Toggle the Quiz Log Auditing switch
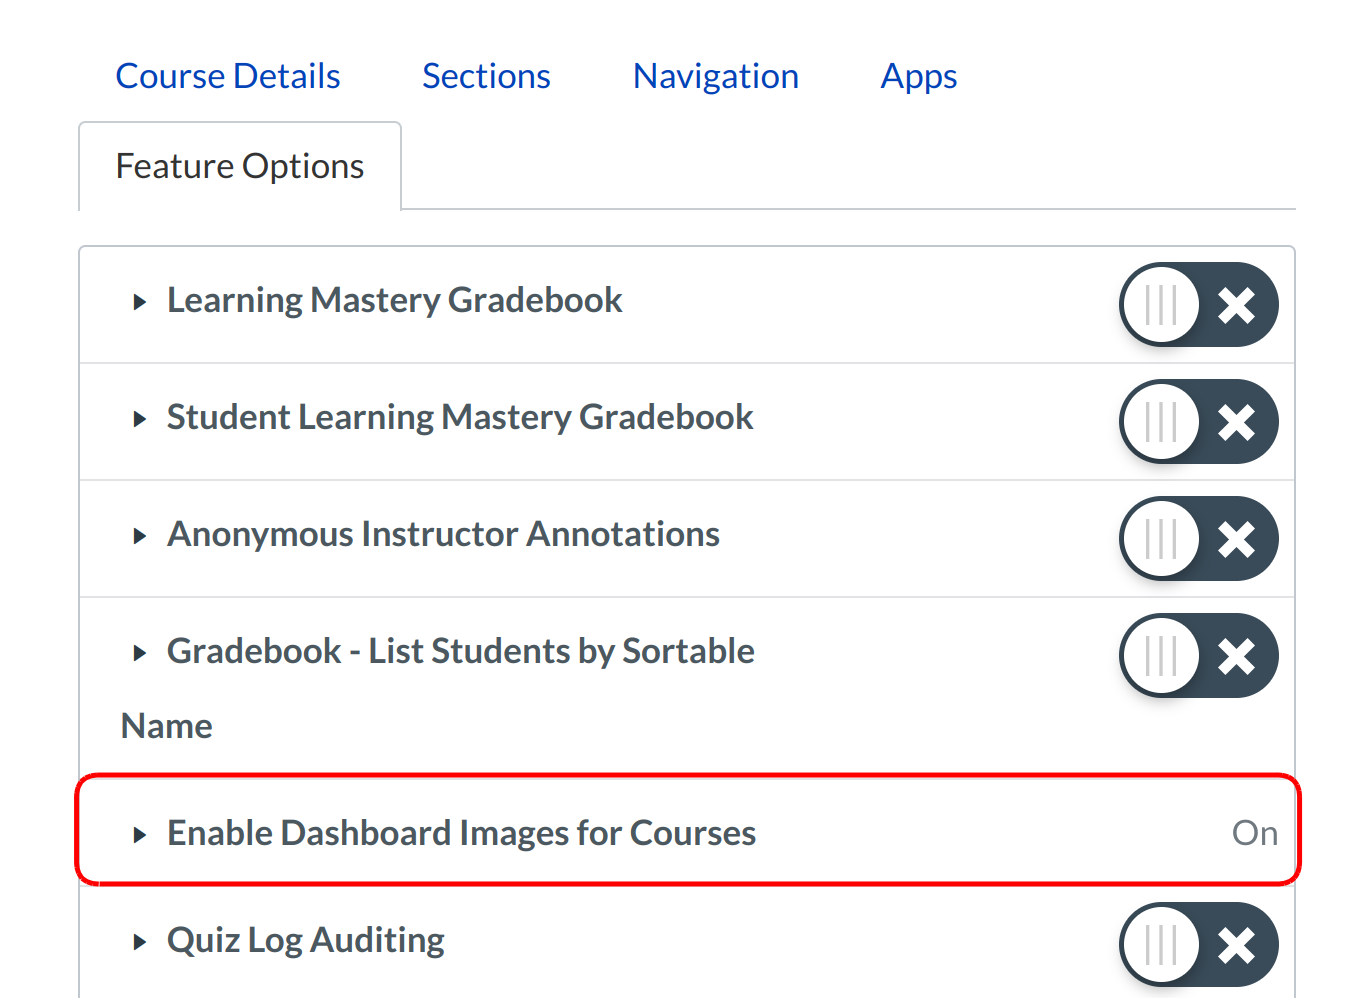This screenshot has width=1350, height=998. pyautogui.click(x=1198, y=944)
